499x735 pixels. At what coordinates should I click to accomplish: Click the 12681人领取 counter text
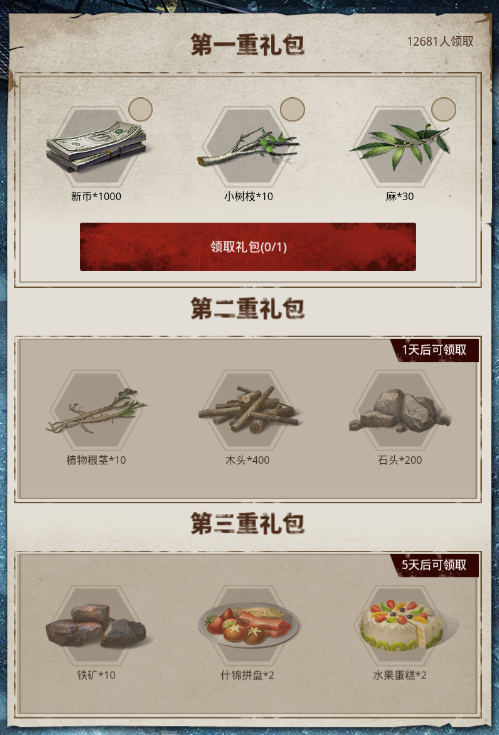[x=440, y=41]
